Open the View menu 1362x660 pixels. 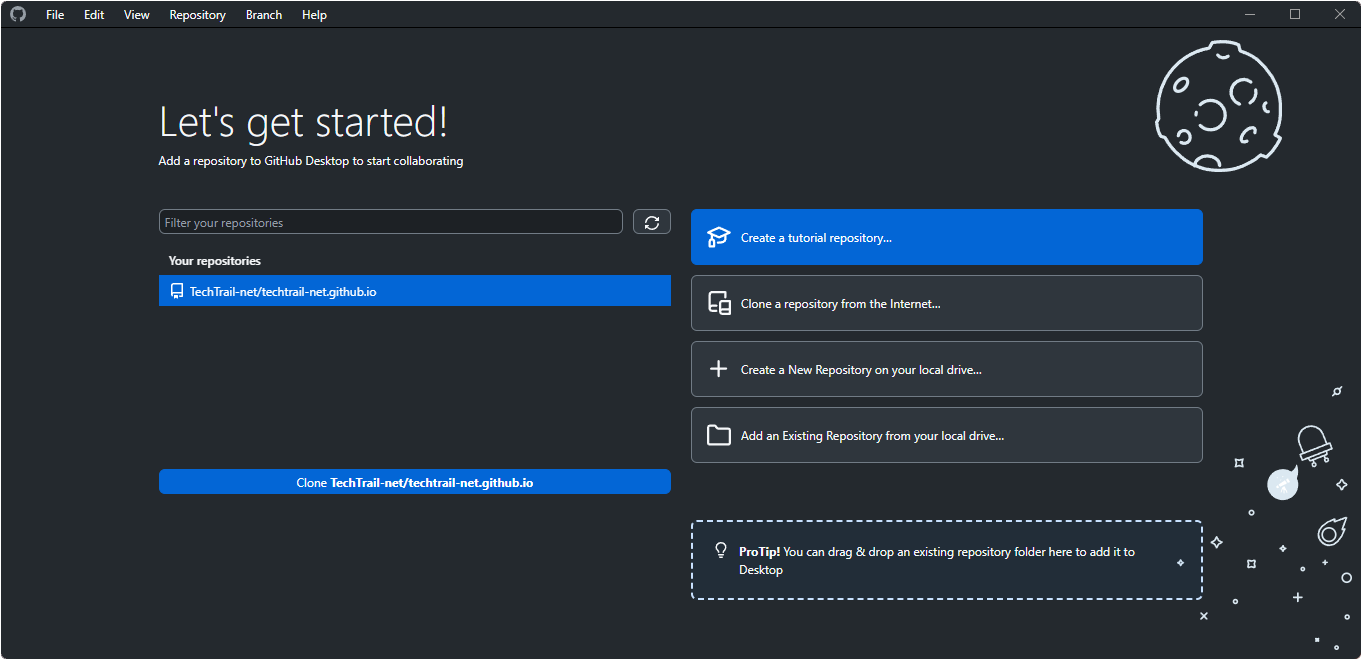137,15
